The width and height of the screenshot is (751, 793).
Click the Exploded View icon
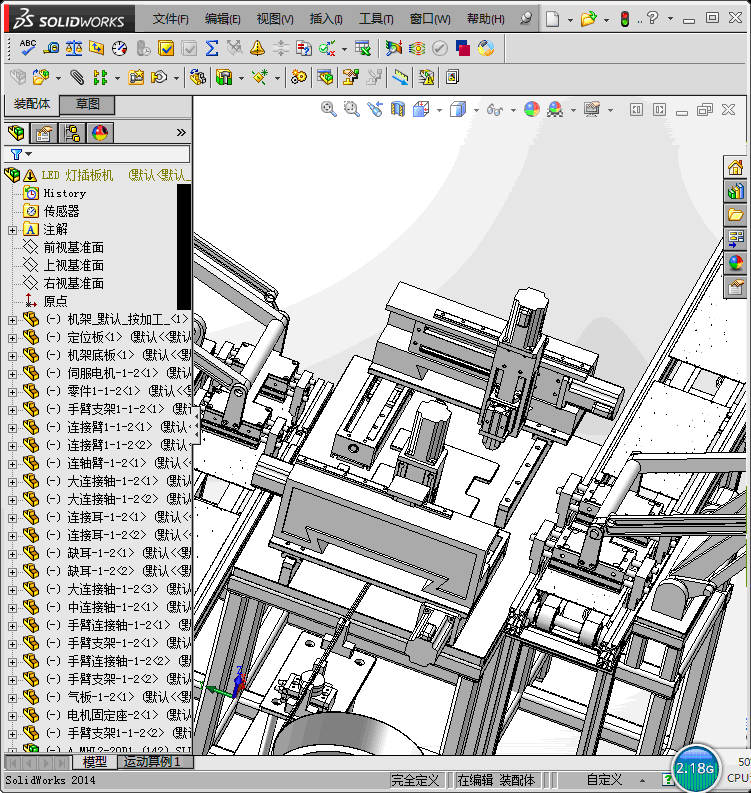[x=350, y=77]
